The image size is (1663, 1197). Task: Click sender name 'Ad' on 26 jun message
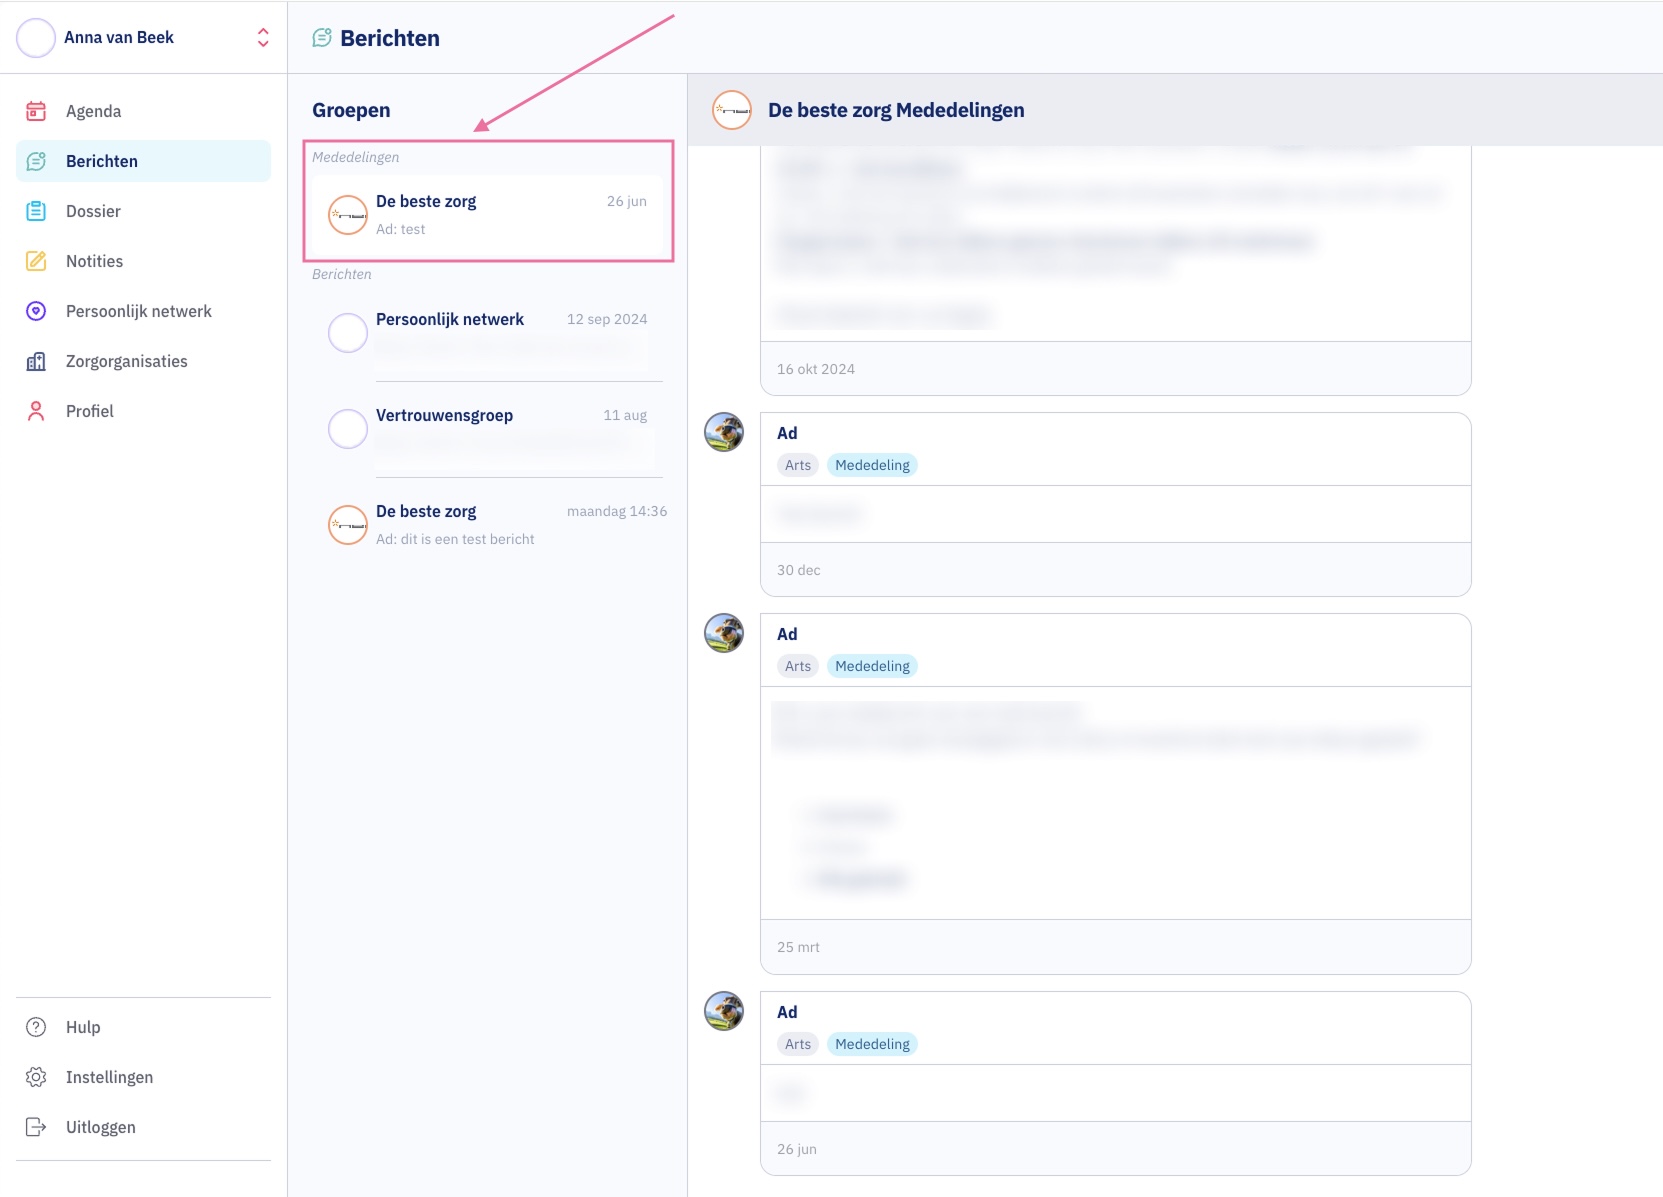pyautogui.click(x=787, y=1012)
